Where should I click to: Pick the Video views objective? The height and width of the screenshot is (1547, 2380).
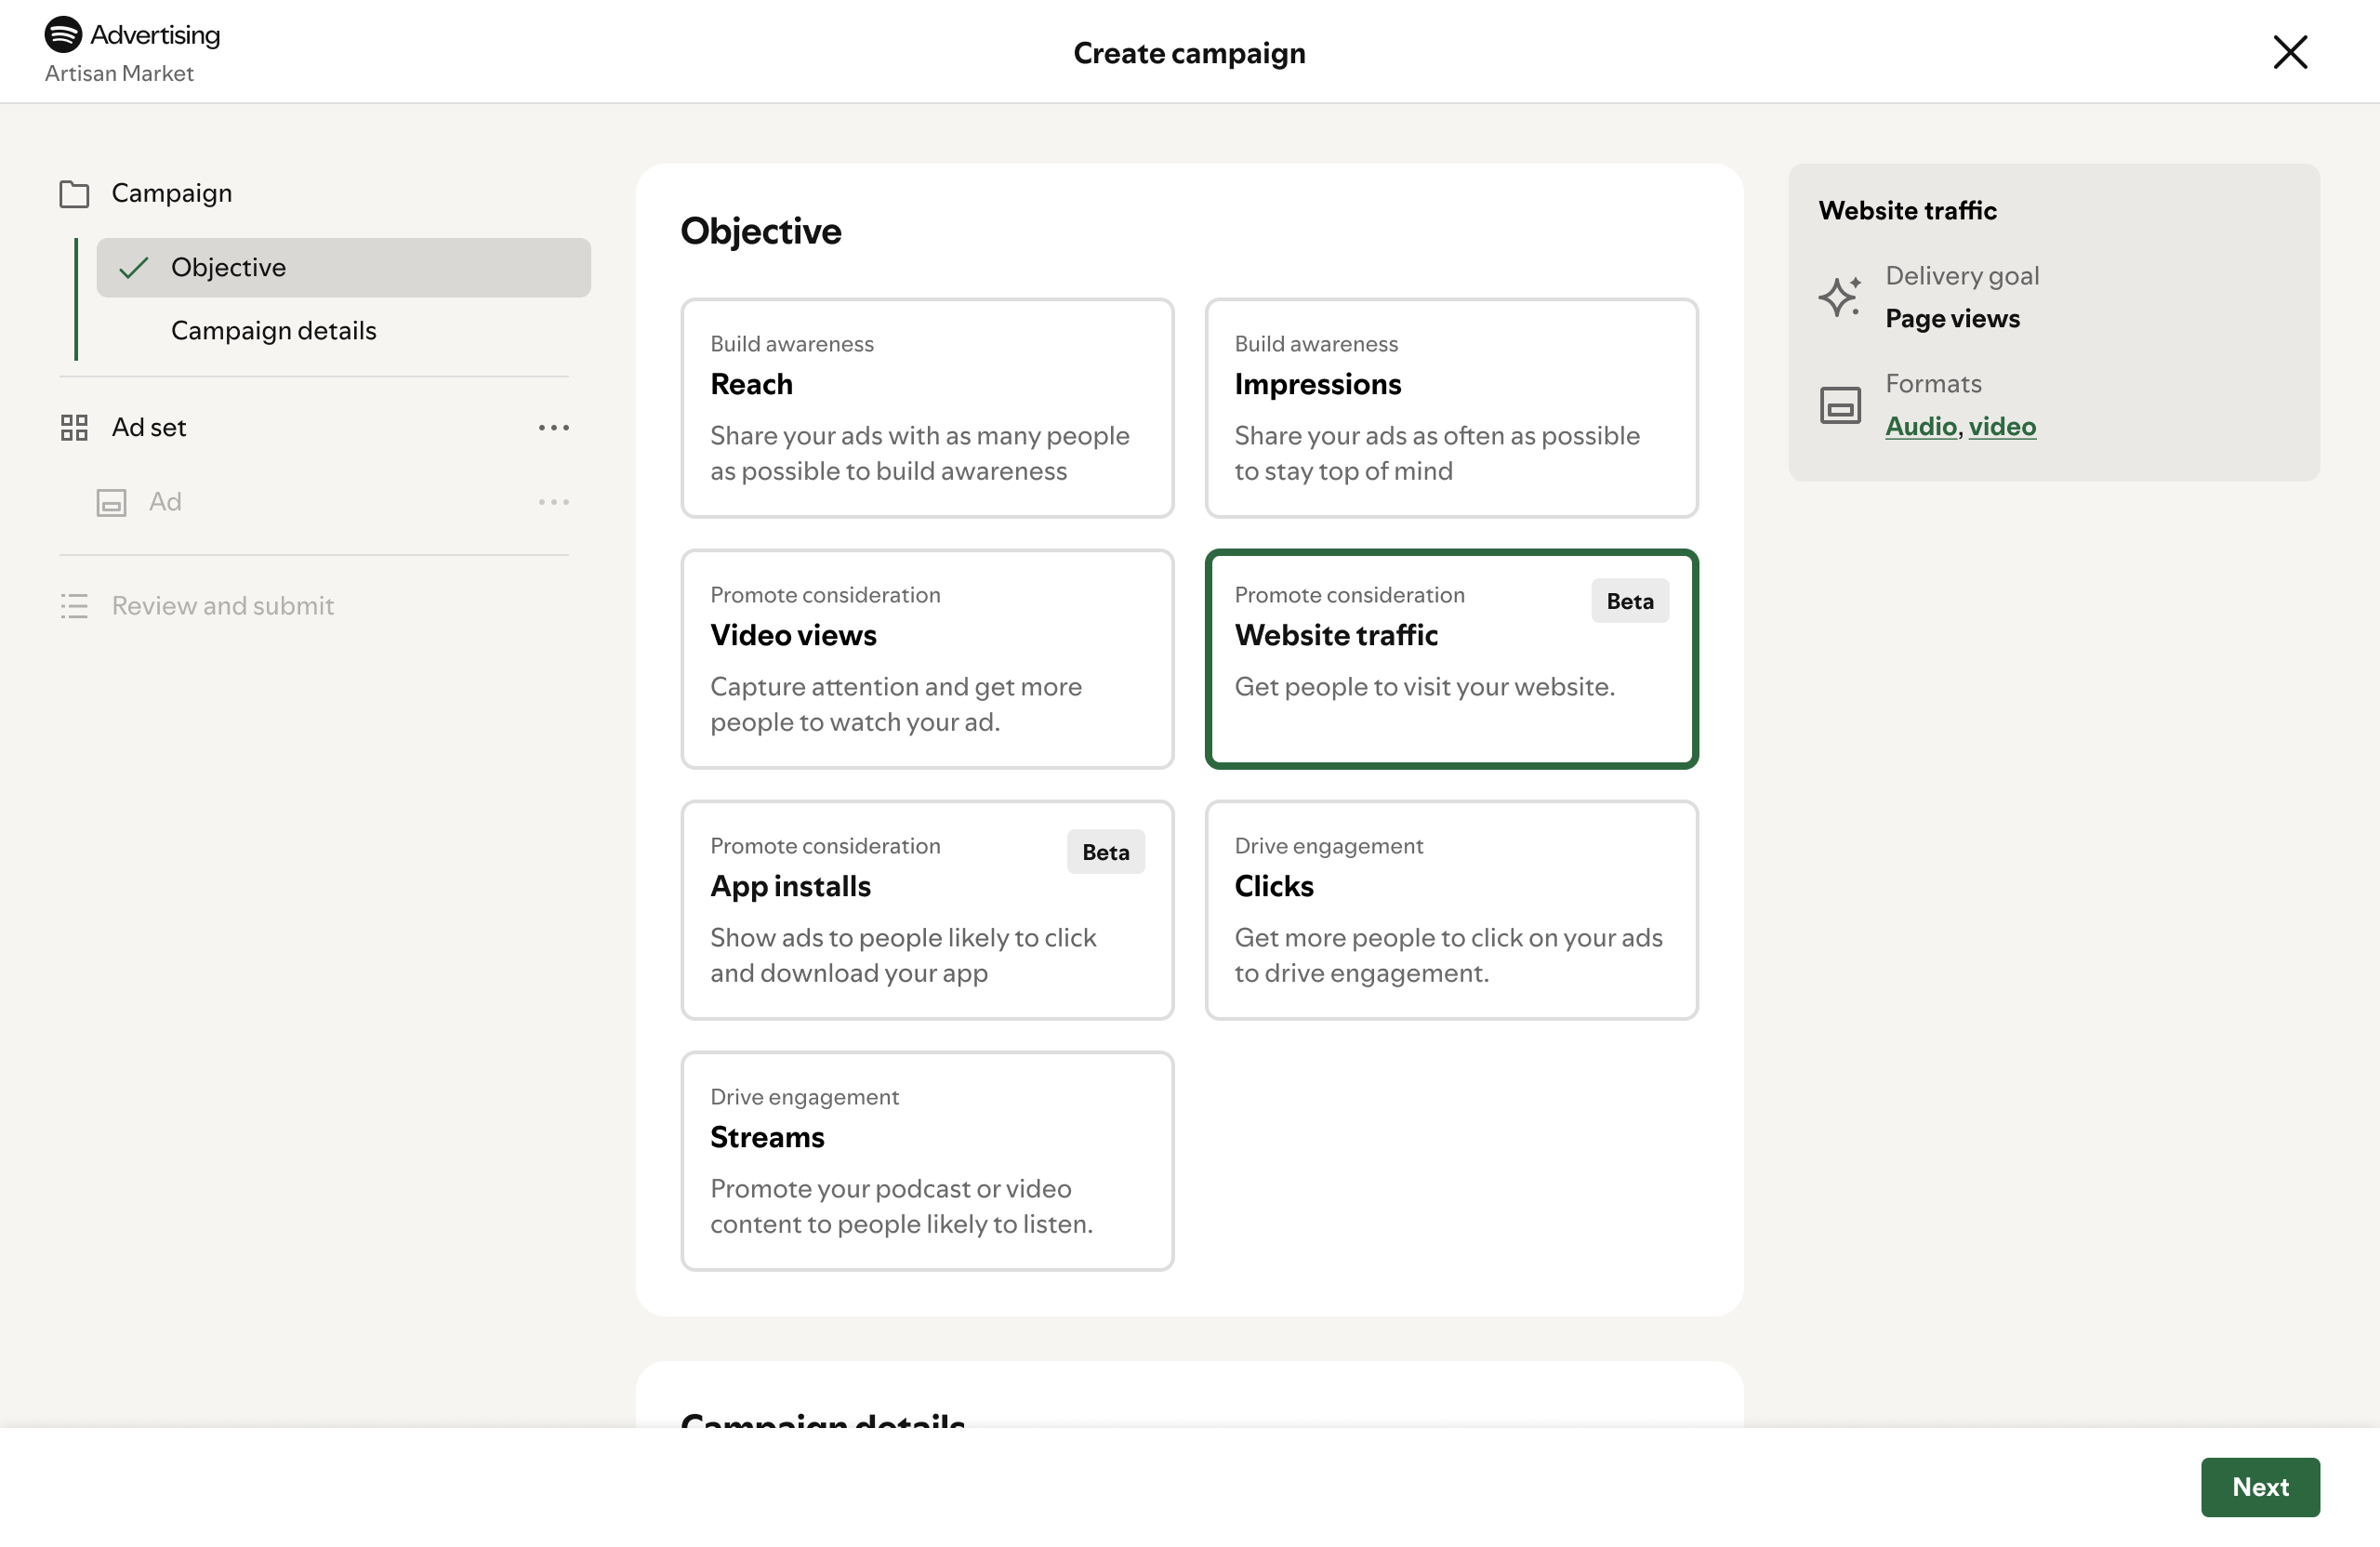(926, 658)
